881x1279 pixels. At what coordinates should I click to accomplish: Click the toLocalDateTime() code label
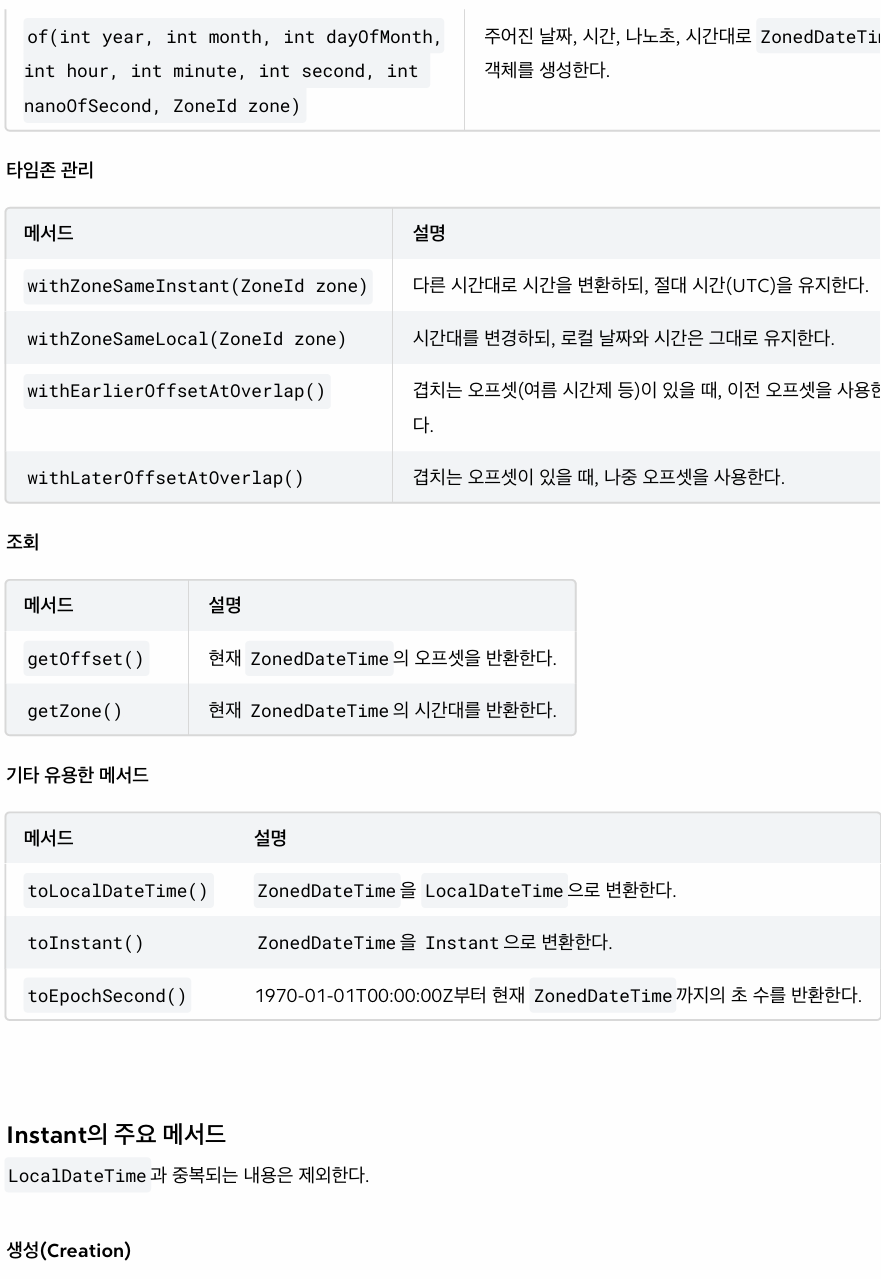pos(118,891)
